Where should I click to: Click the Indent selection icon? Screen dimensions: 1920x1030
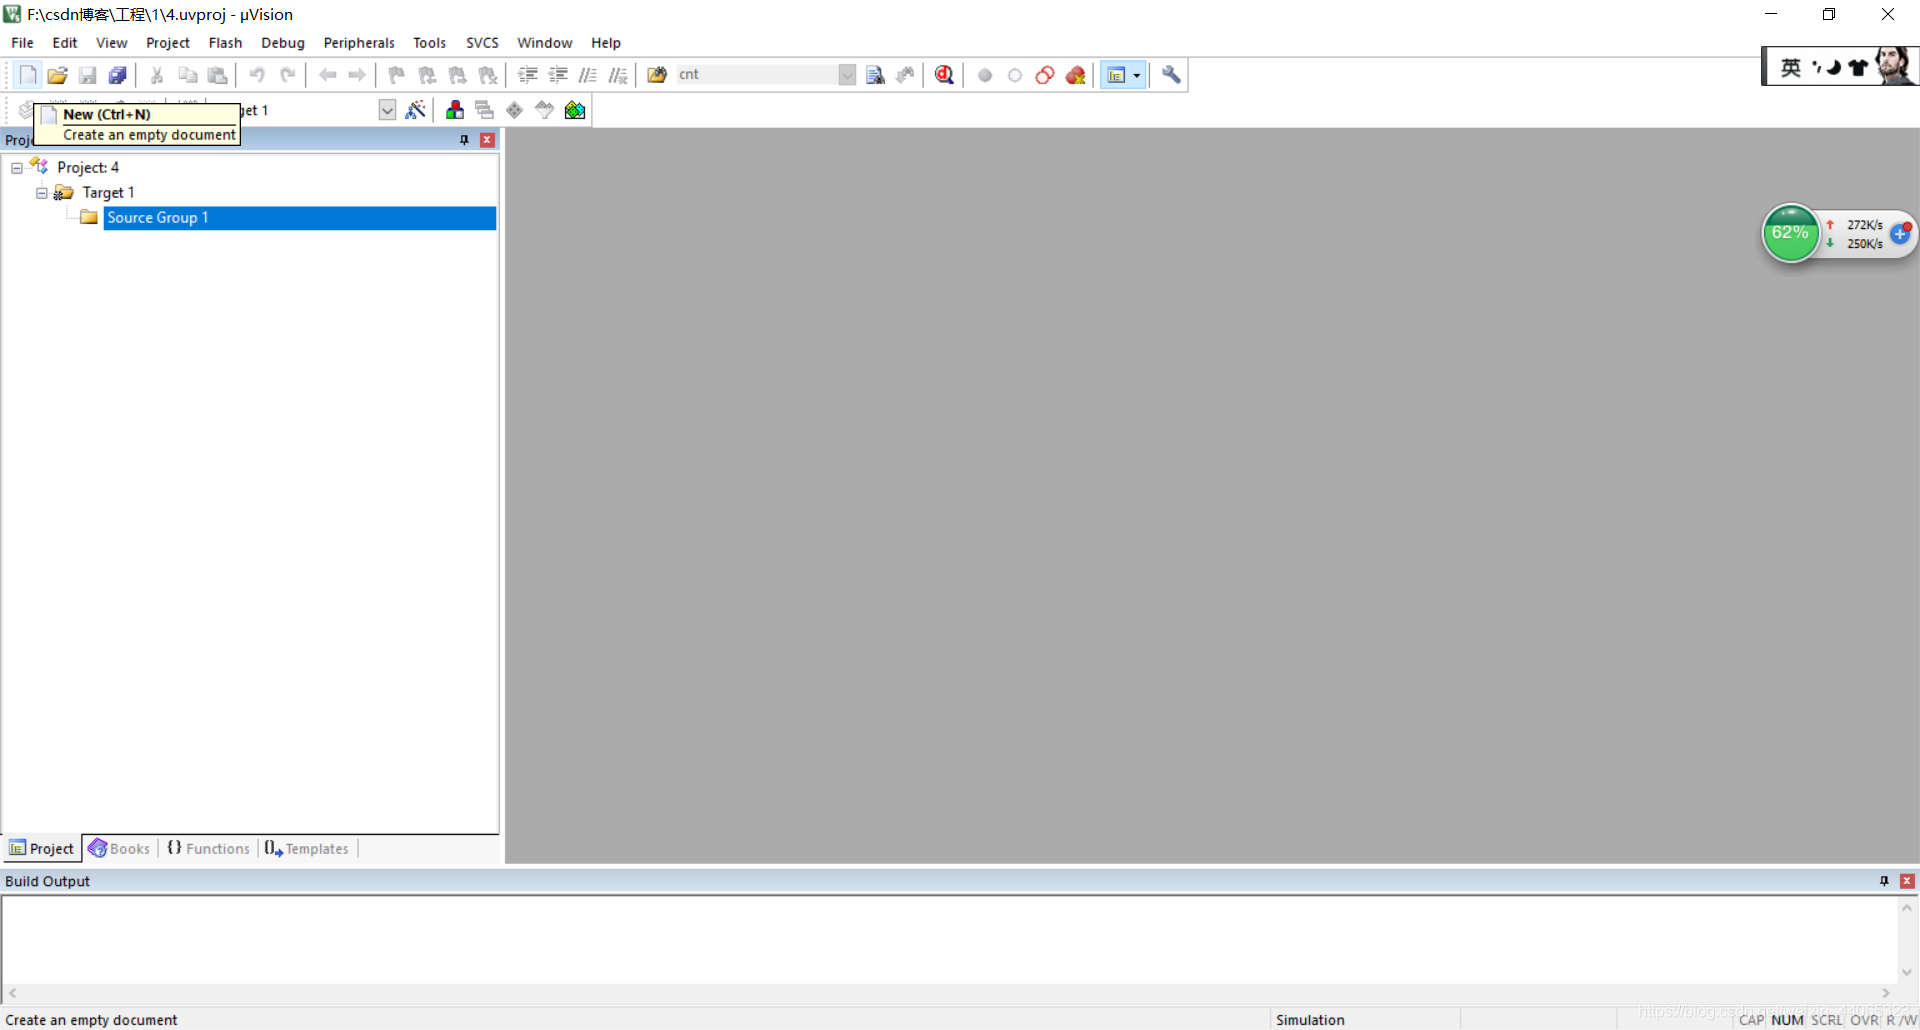[528, 75]
